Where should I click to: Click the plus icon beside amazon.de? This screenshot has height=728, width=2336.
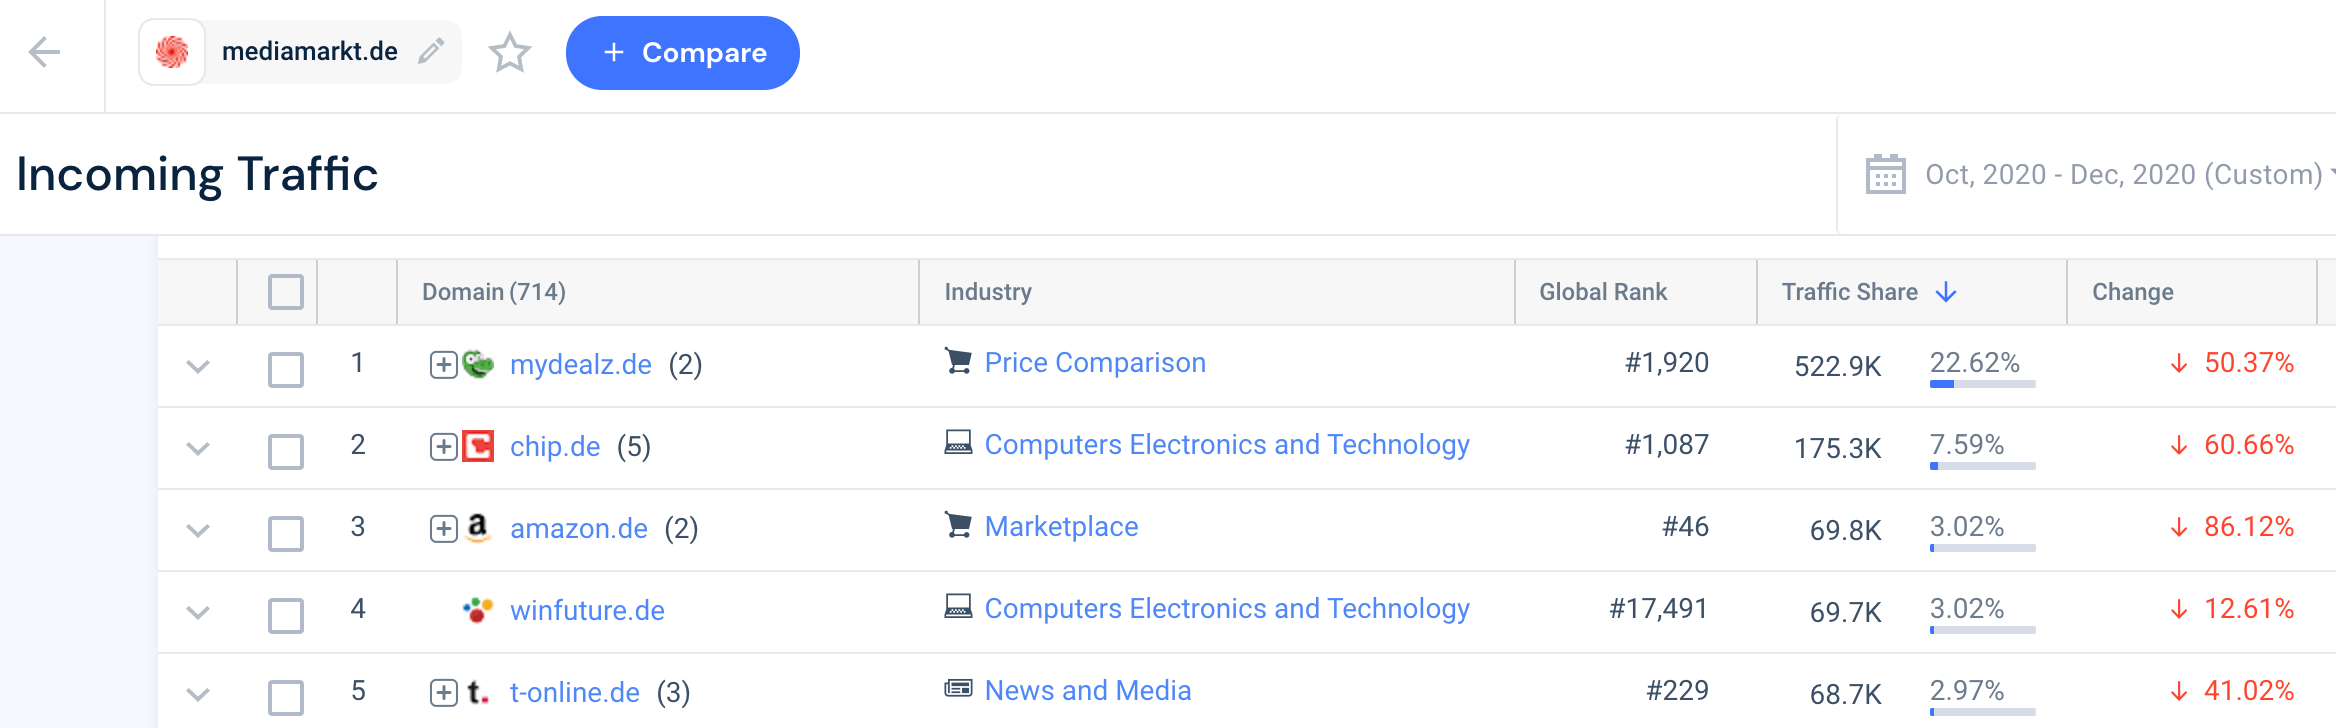pyautogui.click(x=443, y=529)
